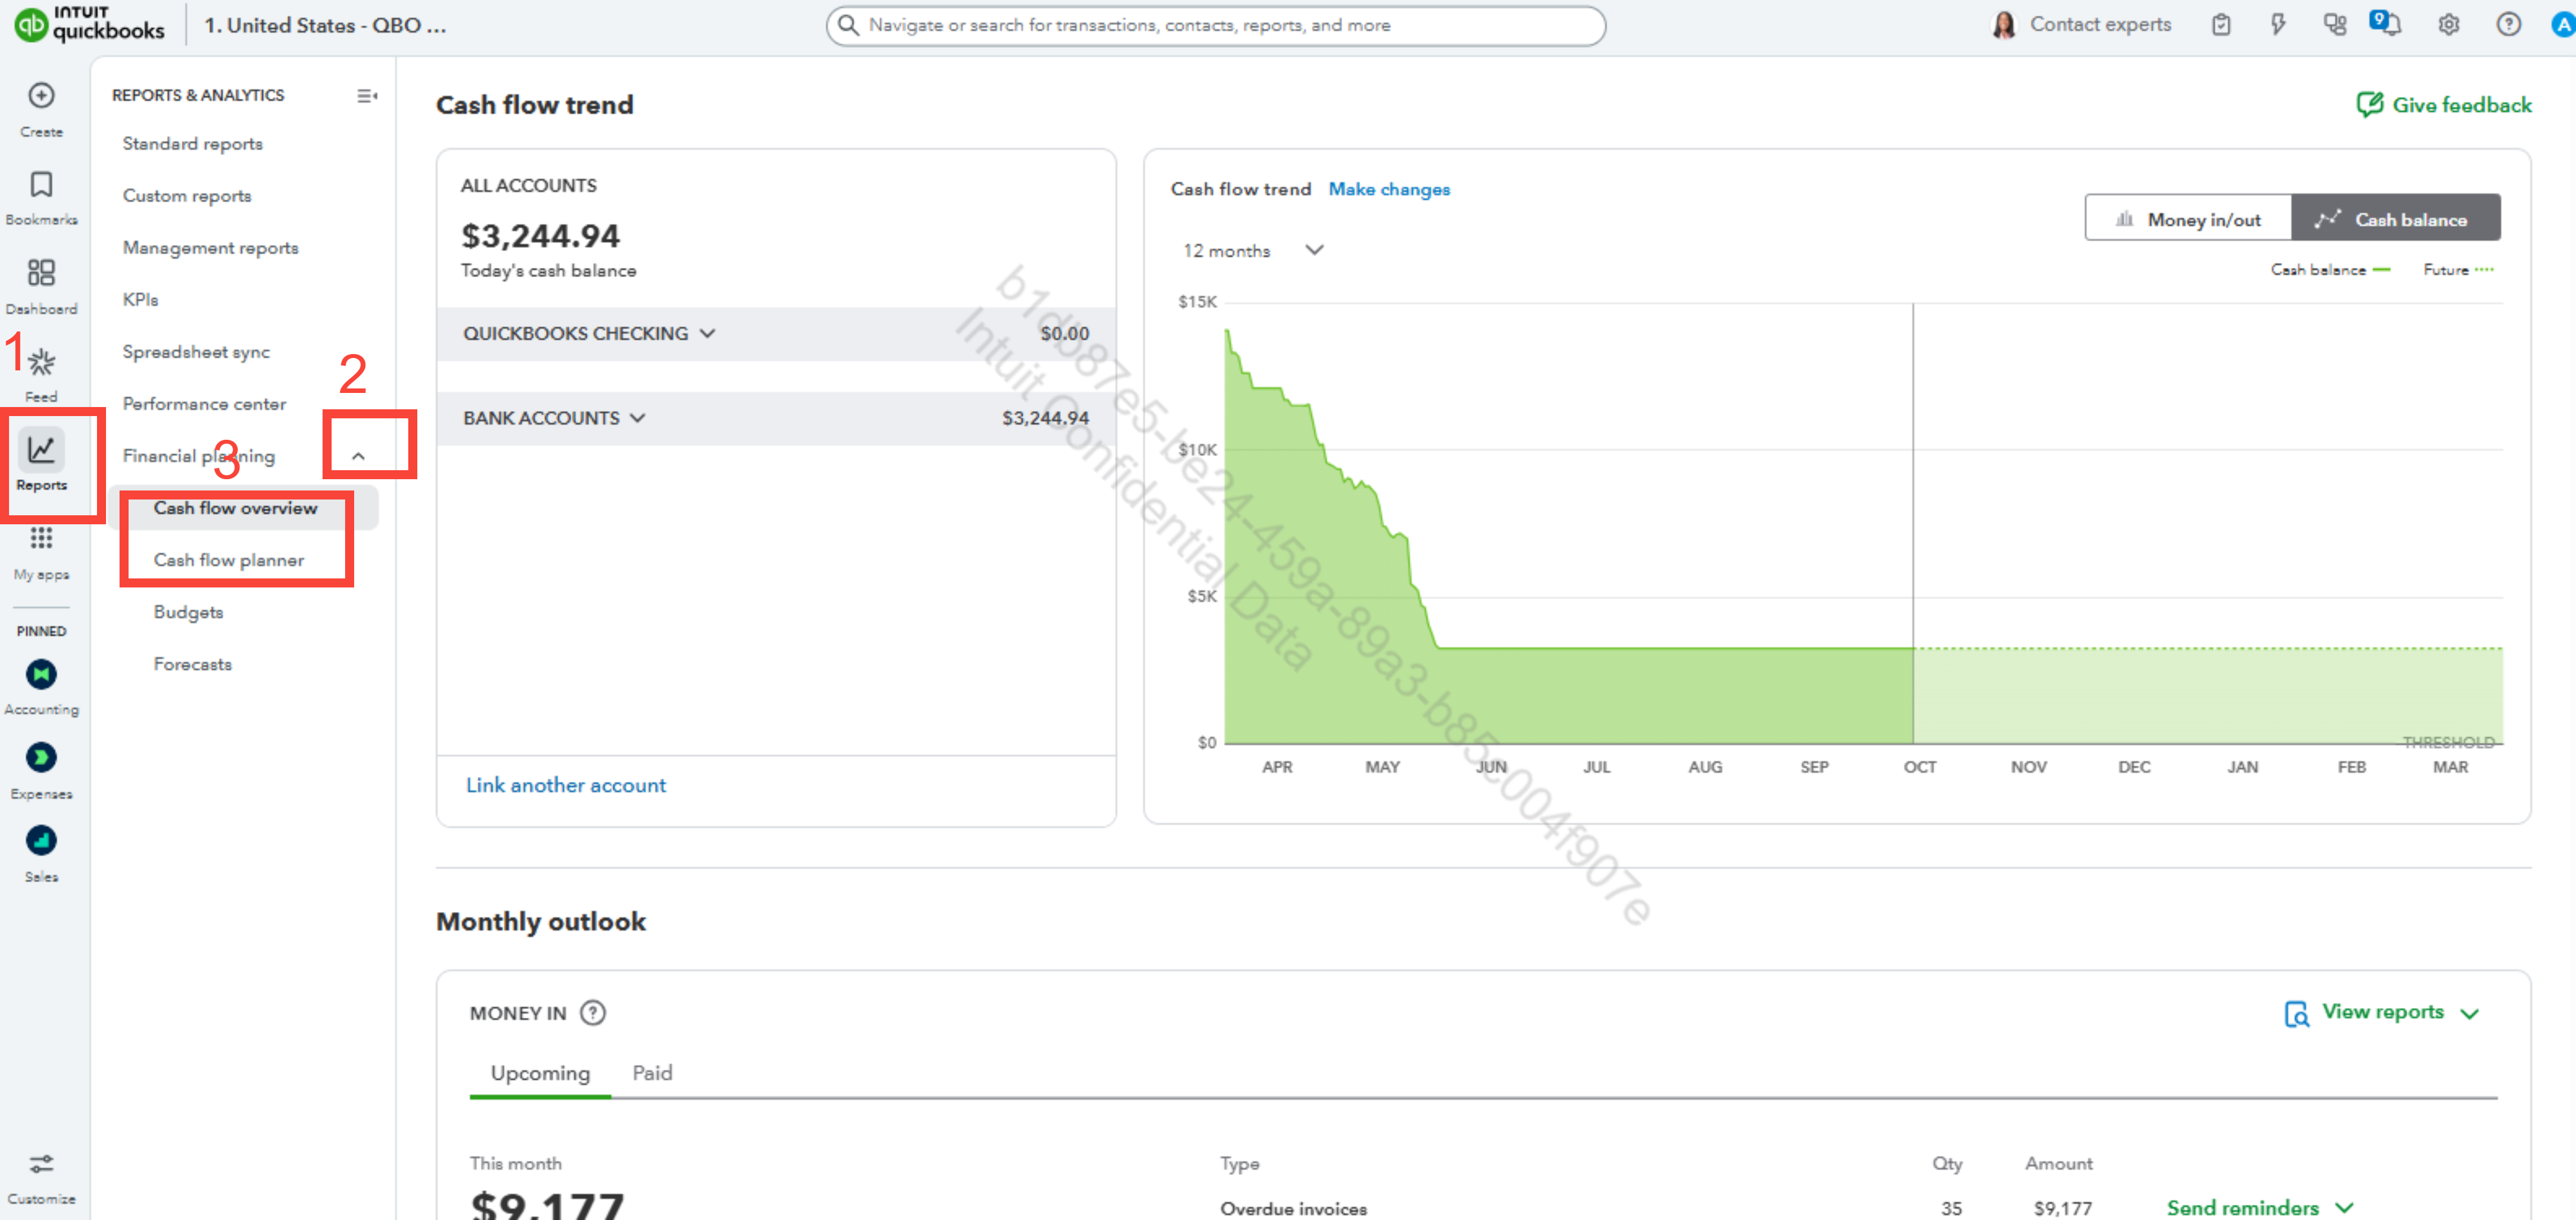Click the Create plus icon
Image resolution: width=2576 pixels, height=1220 pixels.
click(41, 96)
